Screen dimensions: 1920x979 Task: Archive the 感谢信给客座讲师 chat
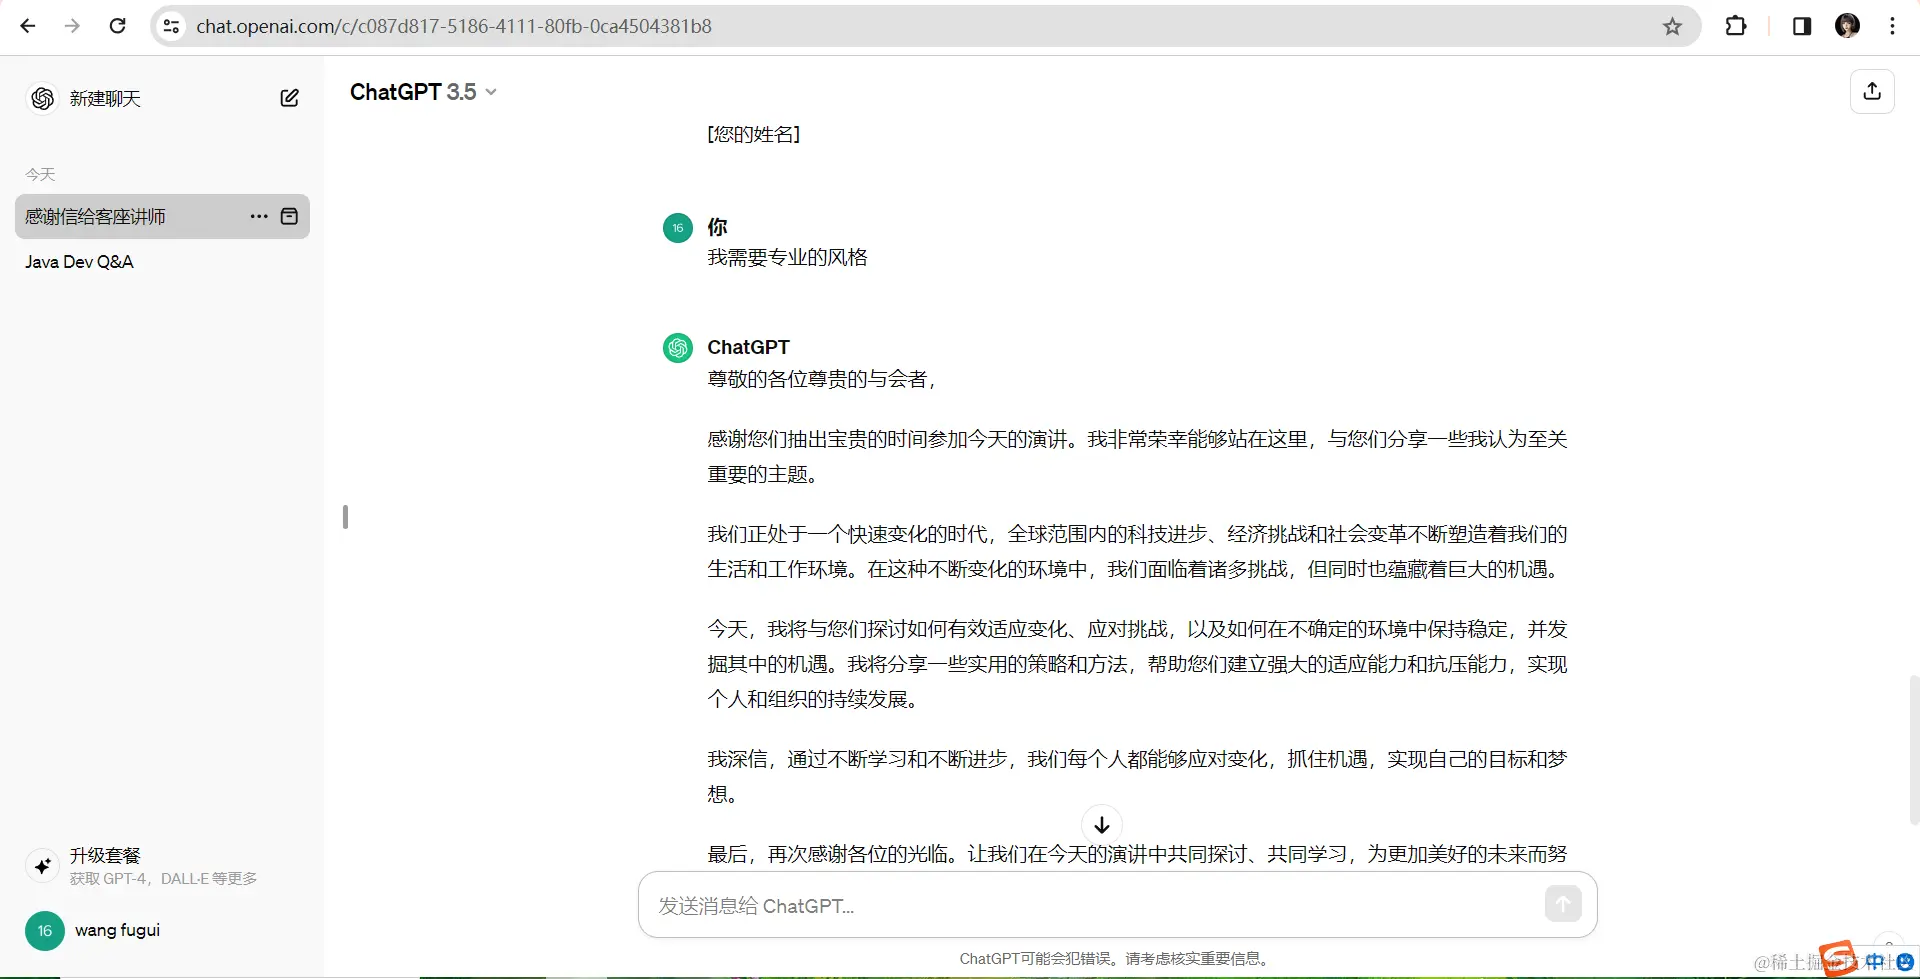(289, 216)
